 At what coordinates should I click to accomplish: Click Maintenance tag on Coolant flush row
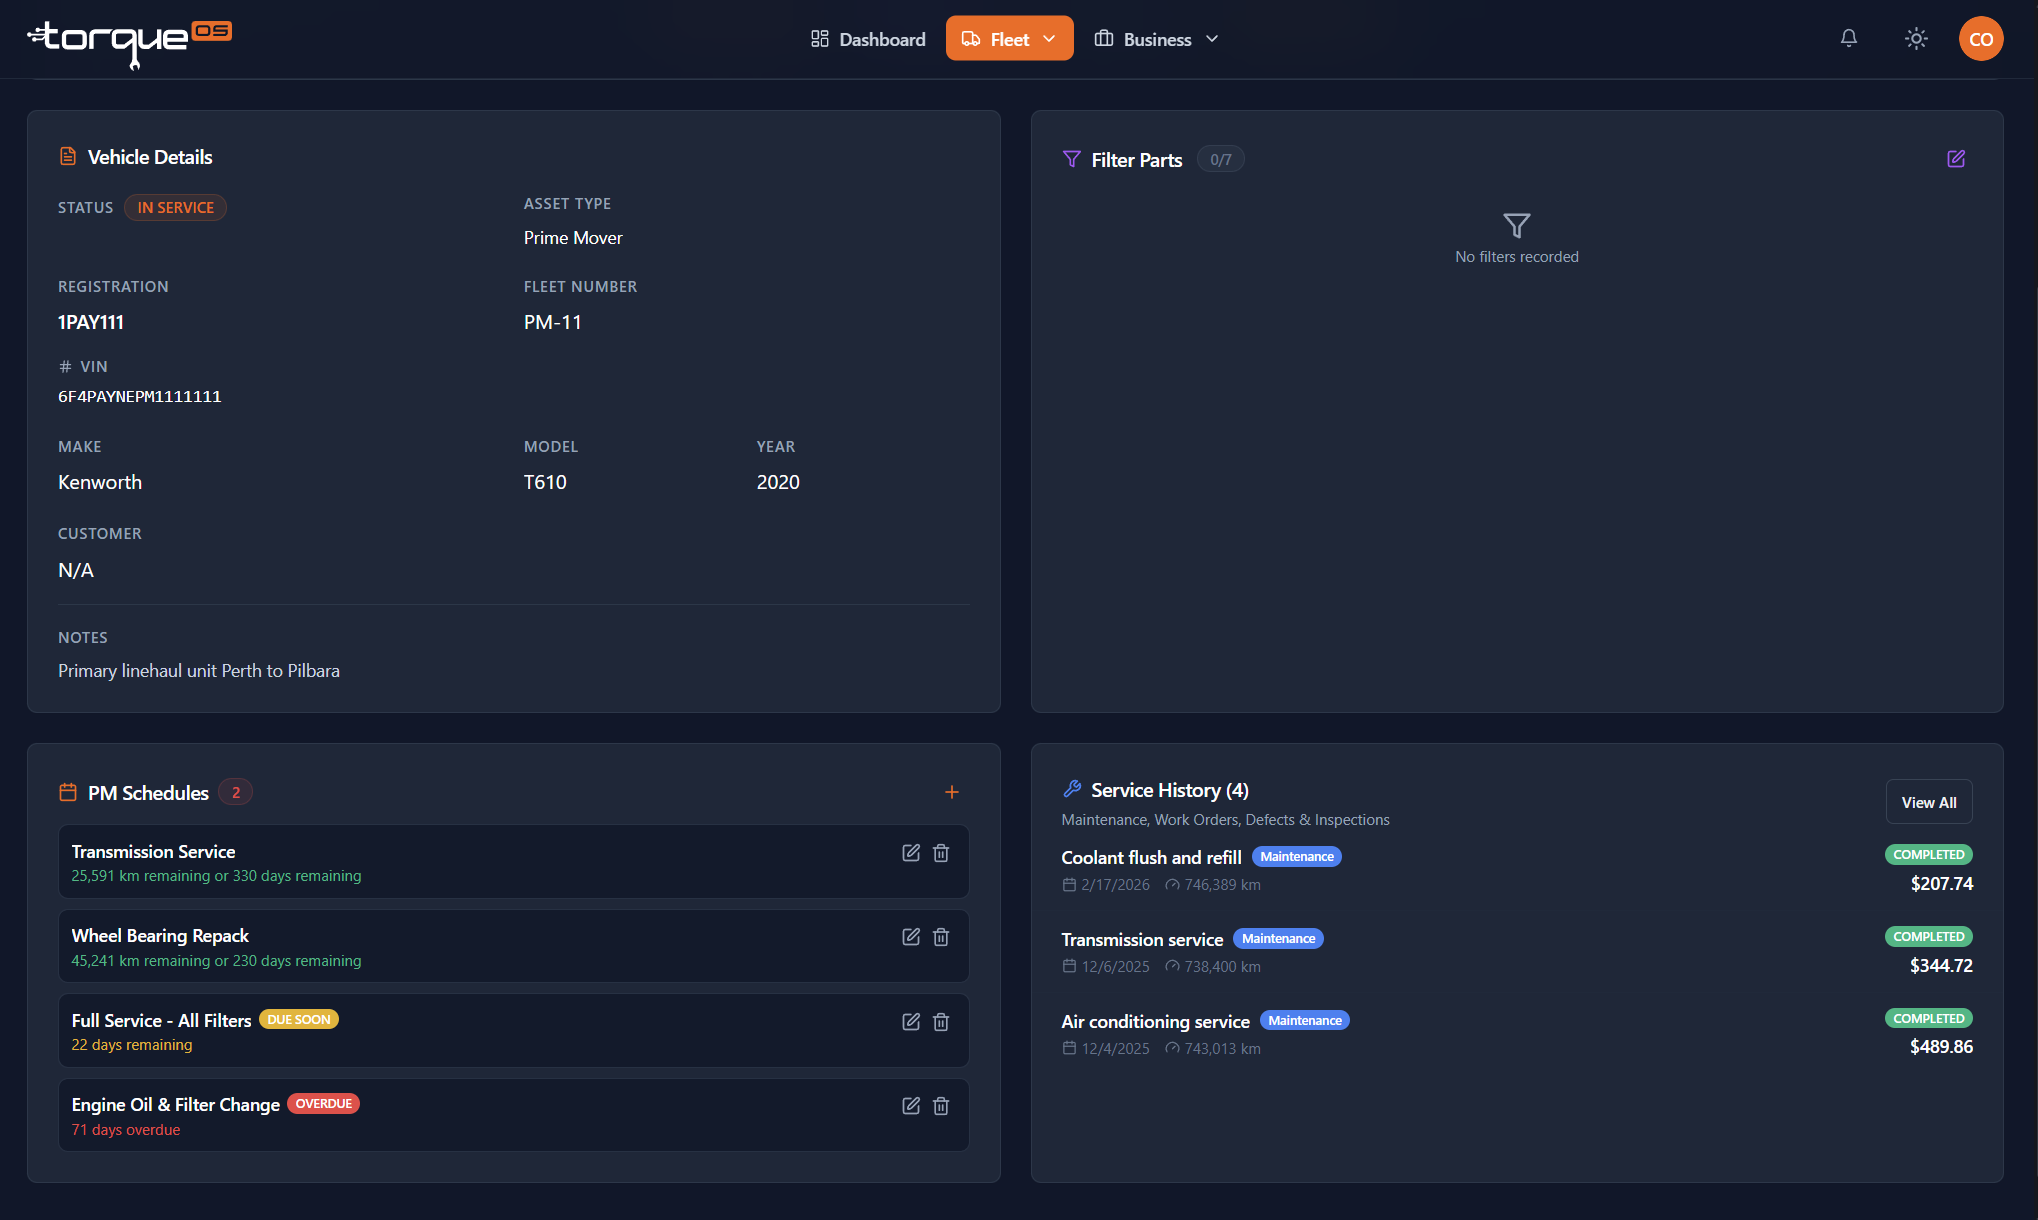(x=1297, y=856)
